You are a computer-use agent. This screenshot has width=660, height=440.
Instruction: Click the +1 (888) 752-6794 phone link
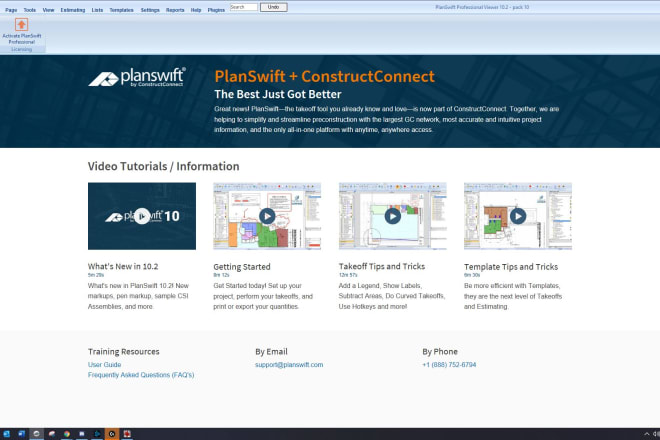coord(449,365)
